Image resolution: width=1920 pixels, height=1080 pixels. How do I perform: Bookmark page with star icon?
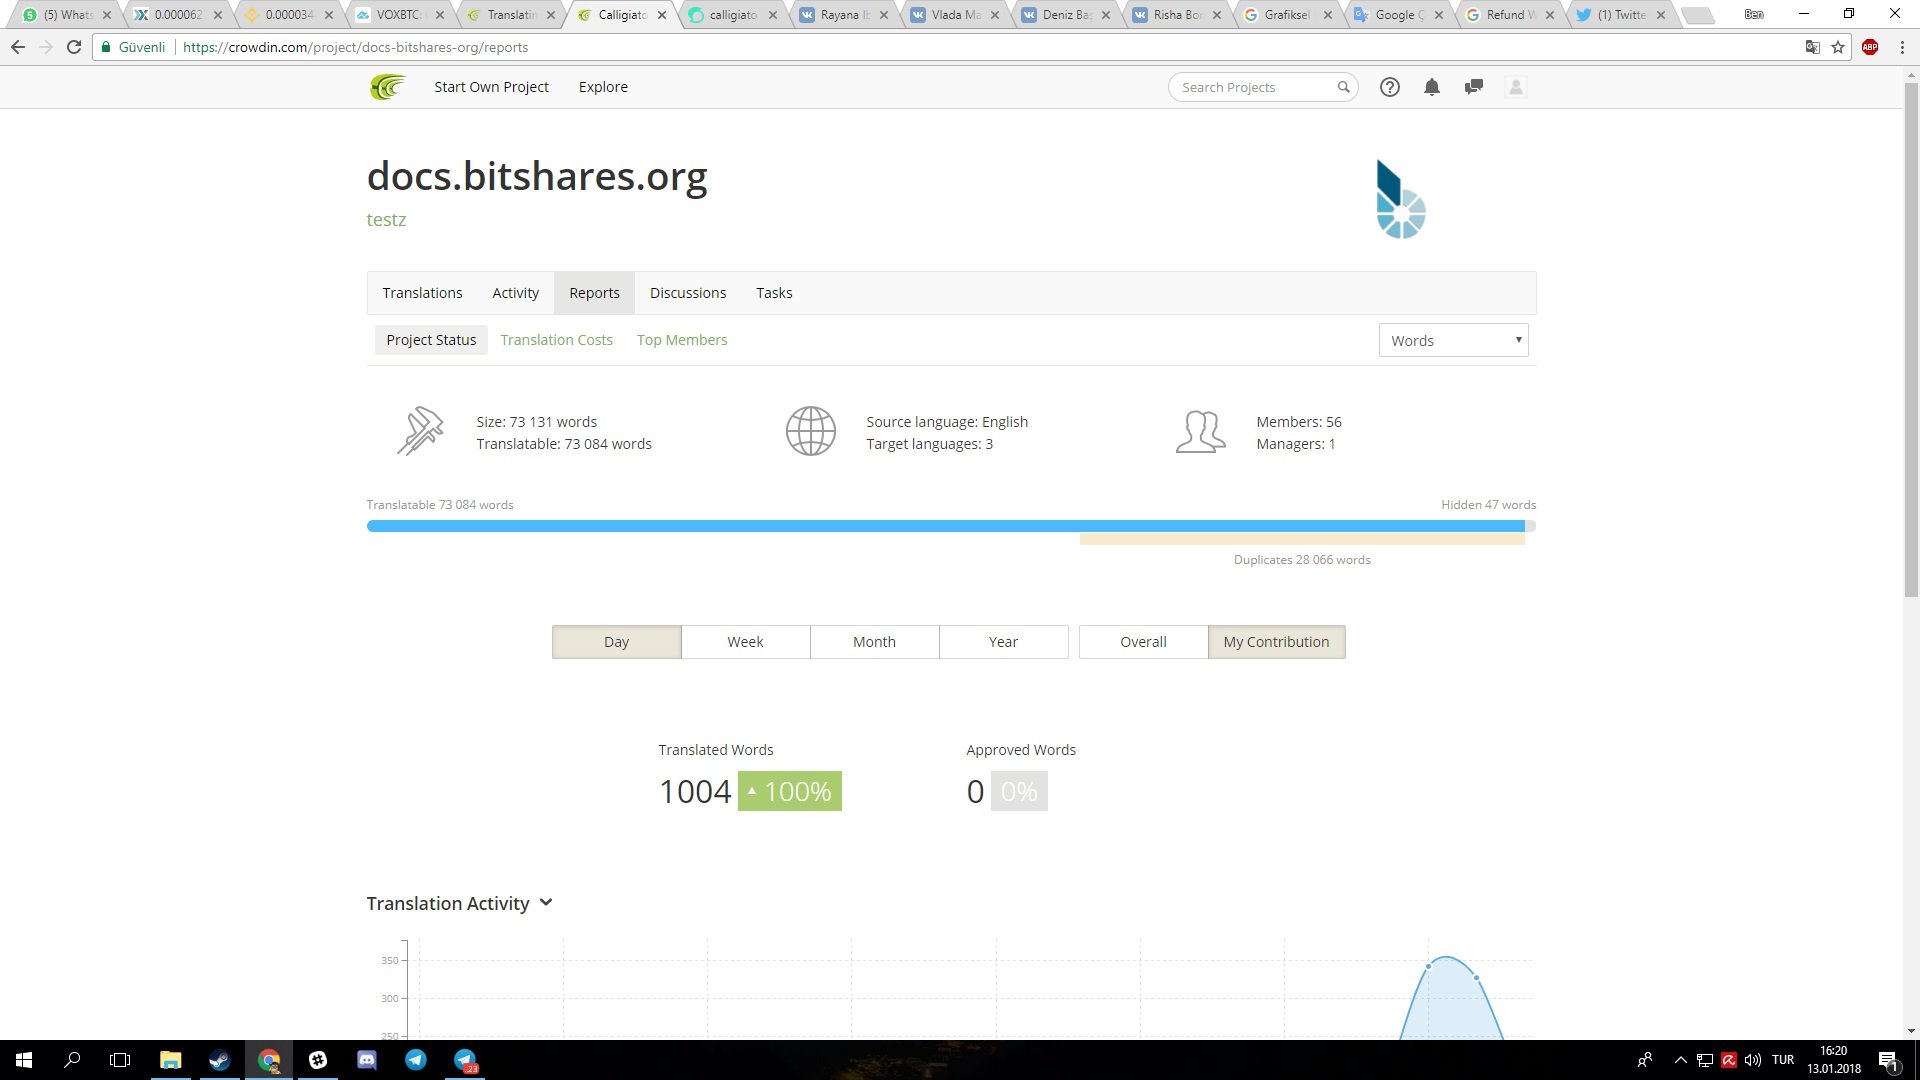point(1838,47)
